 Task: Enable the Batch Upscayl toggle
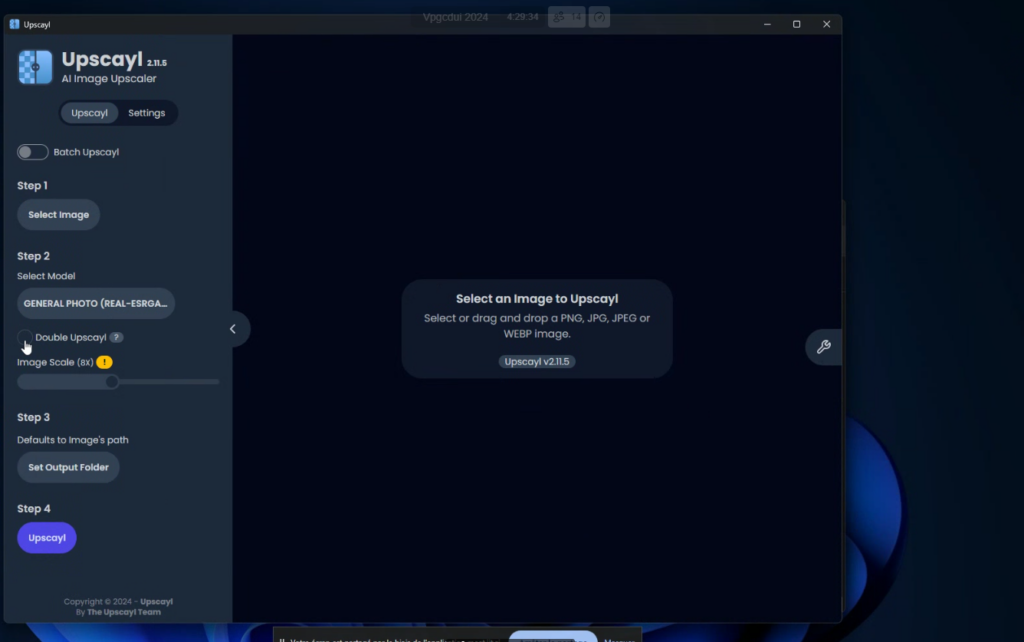[33, 152]
